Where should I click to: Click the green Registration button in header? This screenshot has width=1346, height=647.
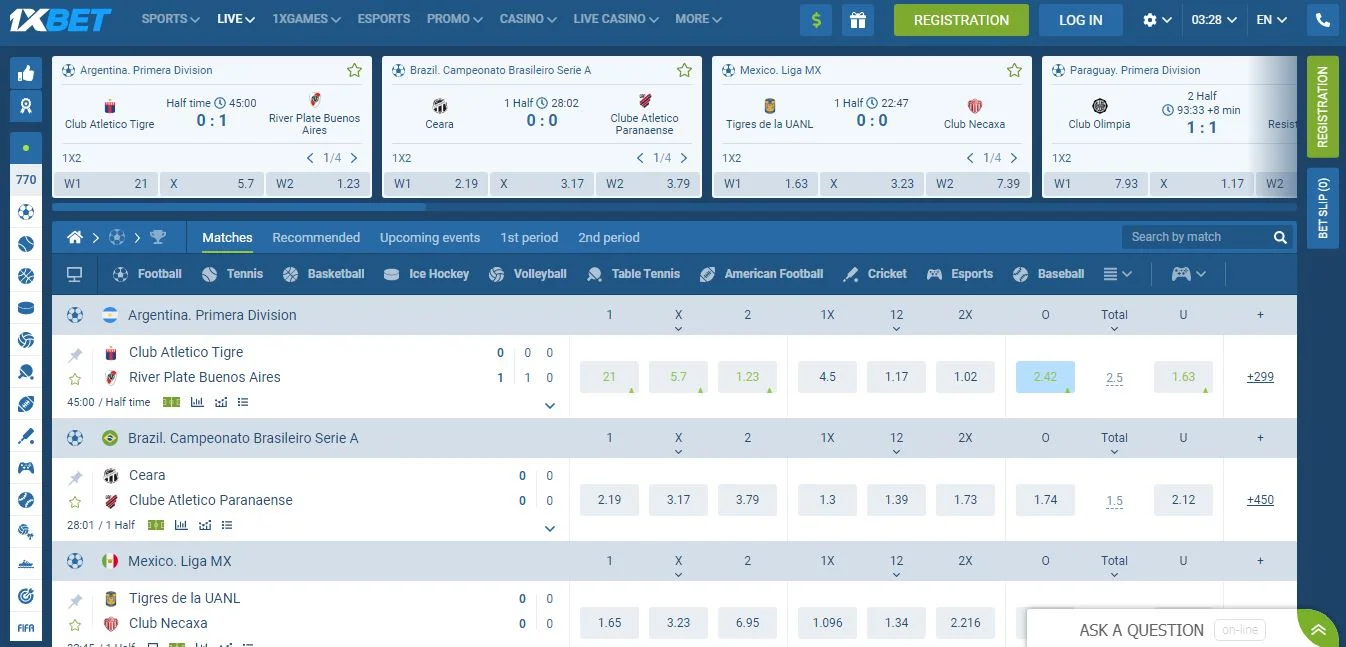pyautogui.click(x=961, y=20)
